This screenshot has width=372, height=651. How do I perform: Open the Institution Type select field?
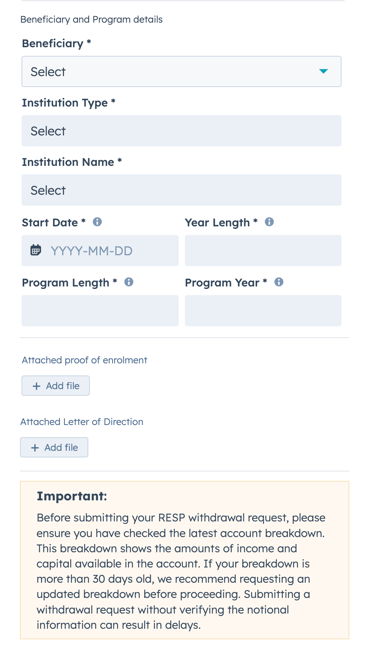click(181, 131)
